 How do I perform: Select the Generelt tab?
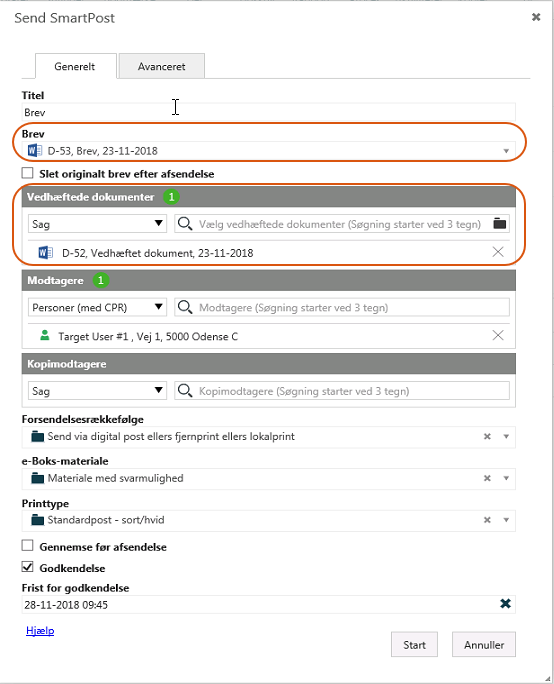point(75,66)
